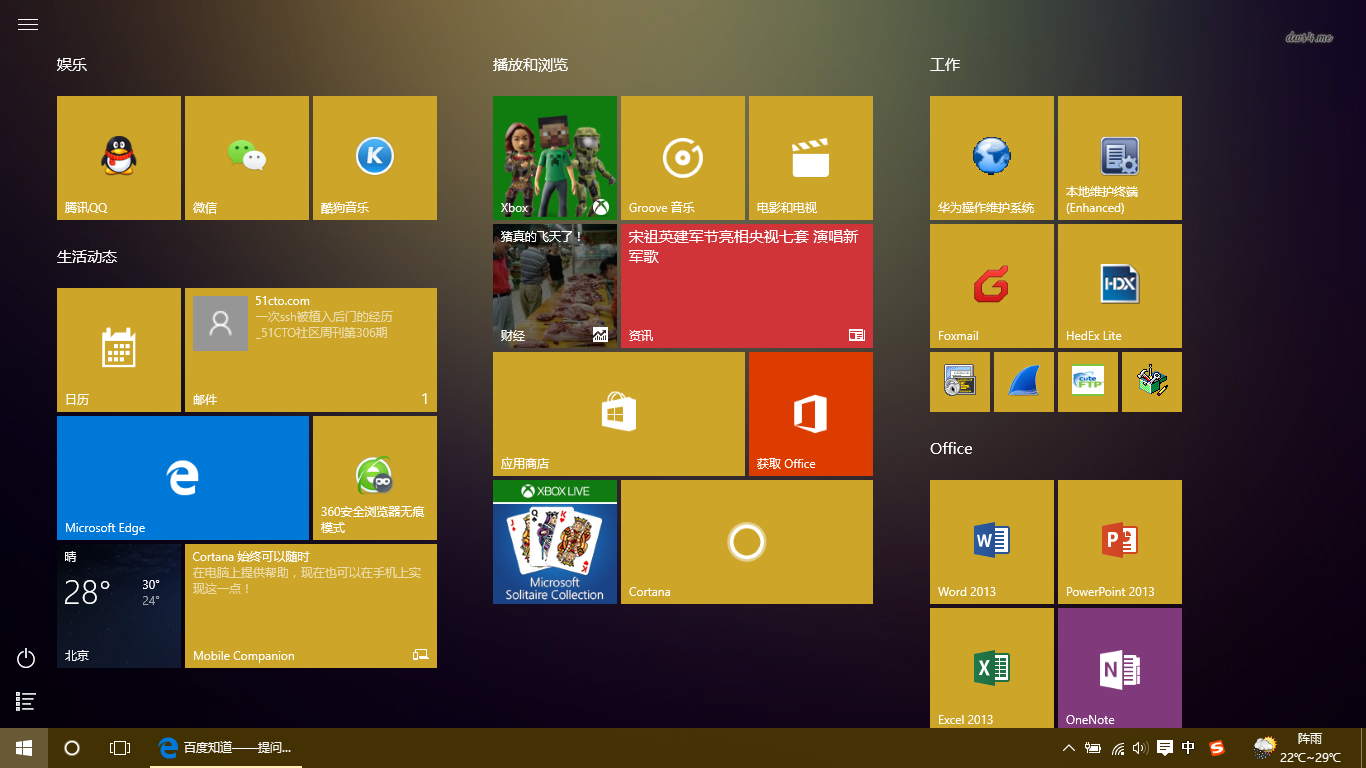The image size is (1366, 768).
Task: Open the small CuteFTP tile
Action: pos(1088,382)
